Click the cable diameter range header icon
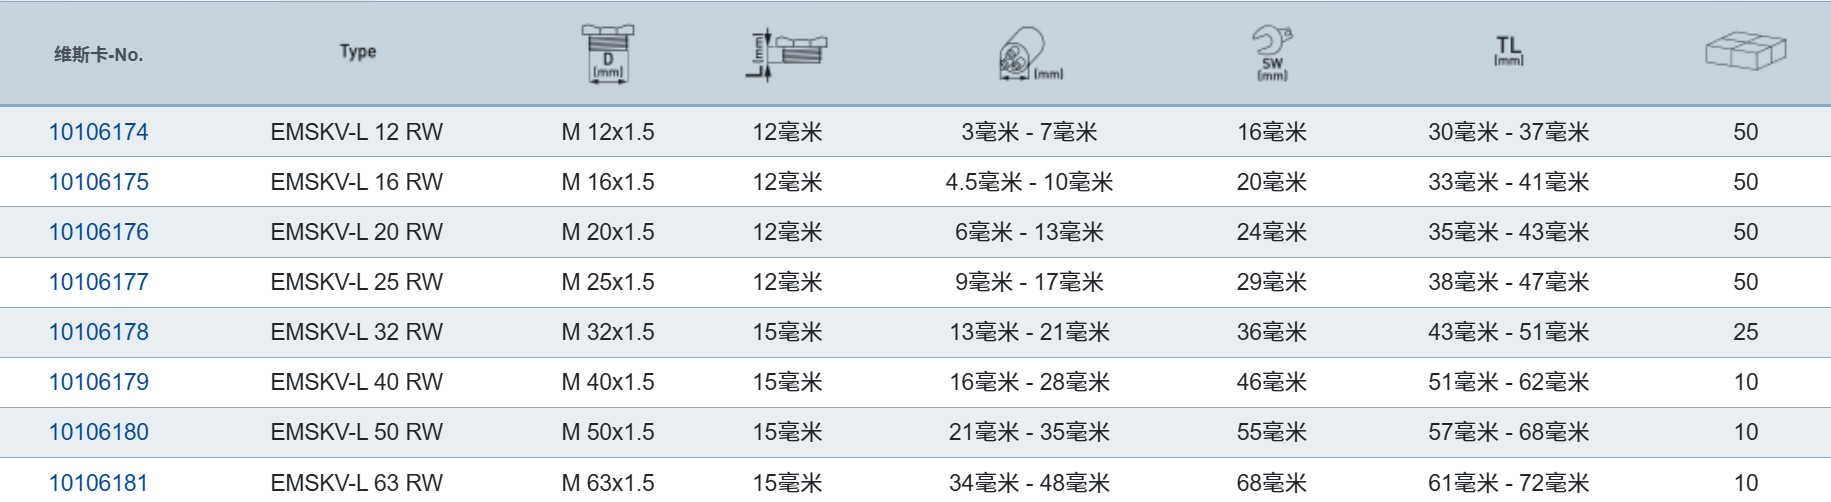 pos(1028,54)
